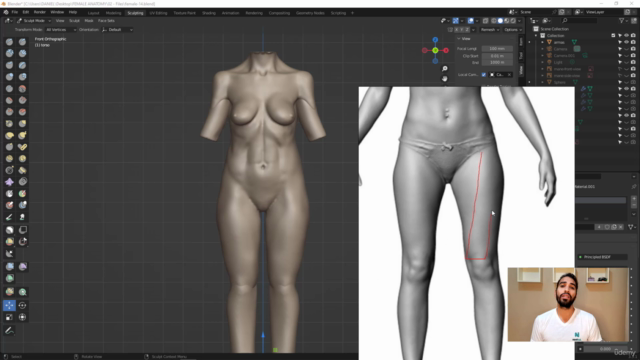Clear the local camera field
Viewport: 640px width, 360px height.
tap(509, 75)
